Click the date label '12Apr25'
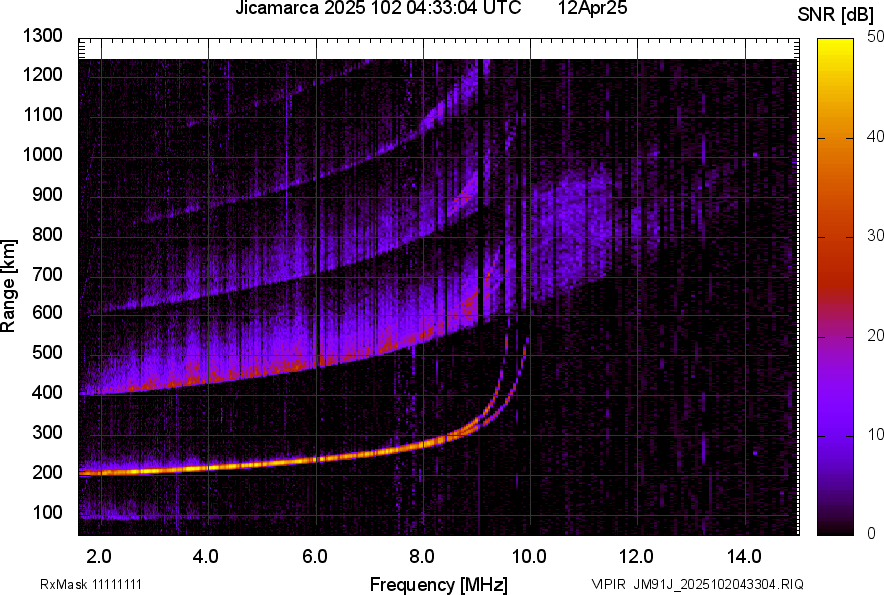Screen dimensions: 884x595 point(593,8)
